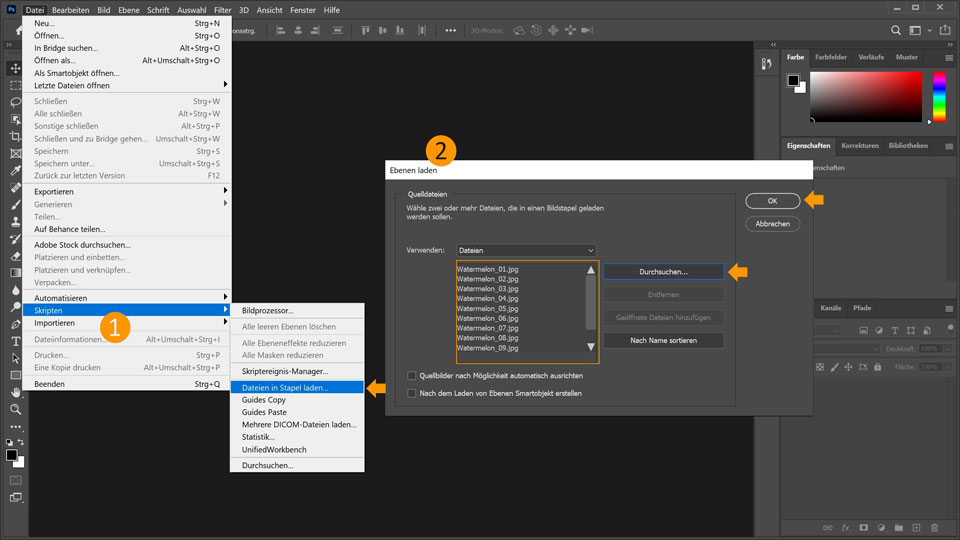The height and width of the screenshot is (540, 960).
Task: Switch to the Farbfelder tab
Action: click(x=830, y=57)
